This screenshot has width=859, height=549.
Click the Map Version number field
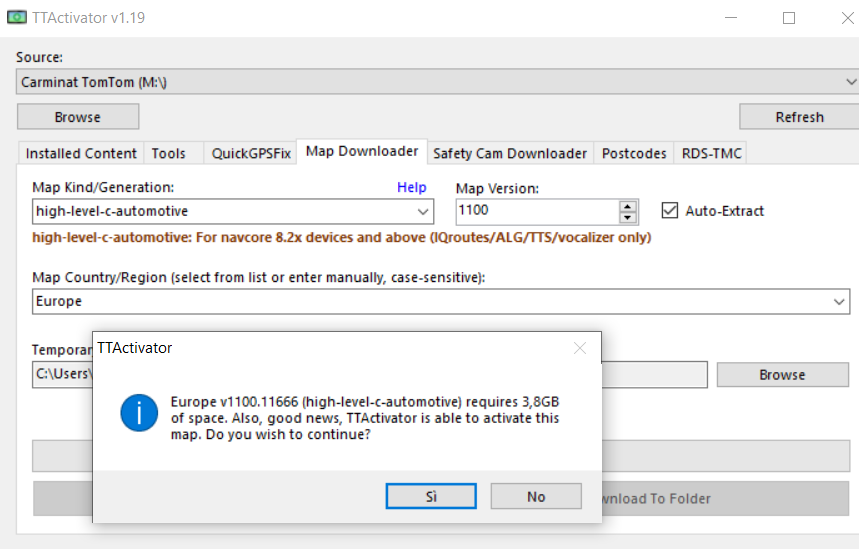(x=537, y=211)
